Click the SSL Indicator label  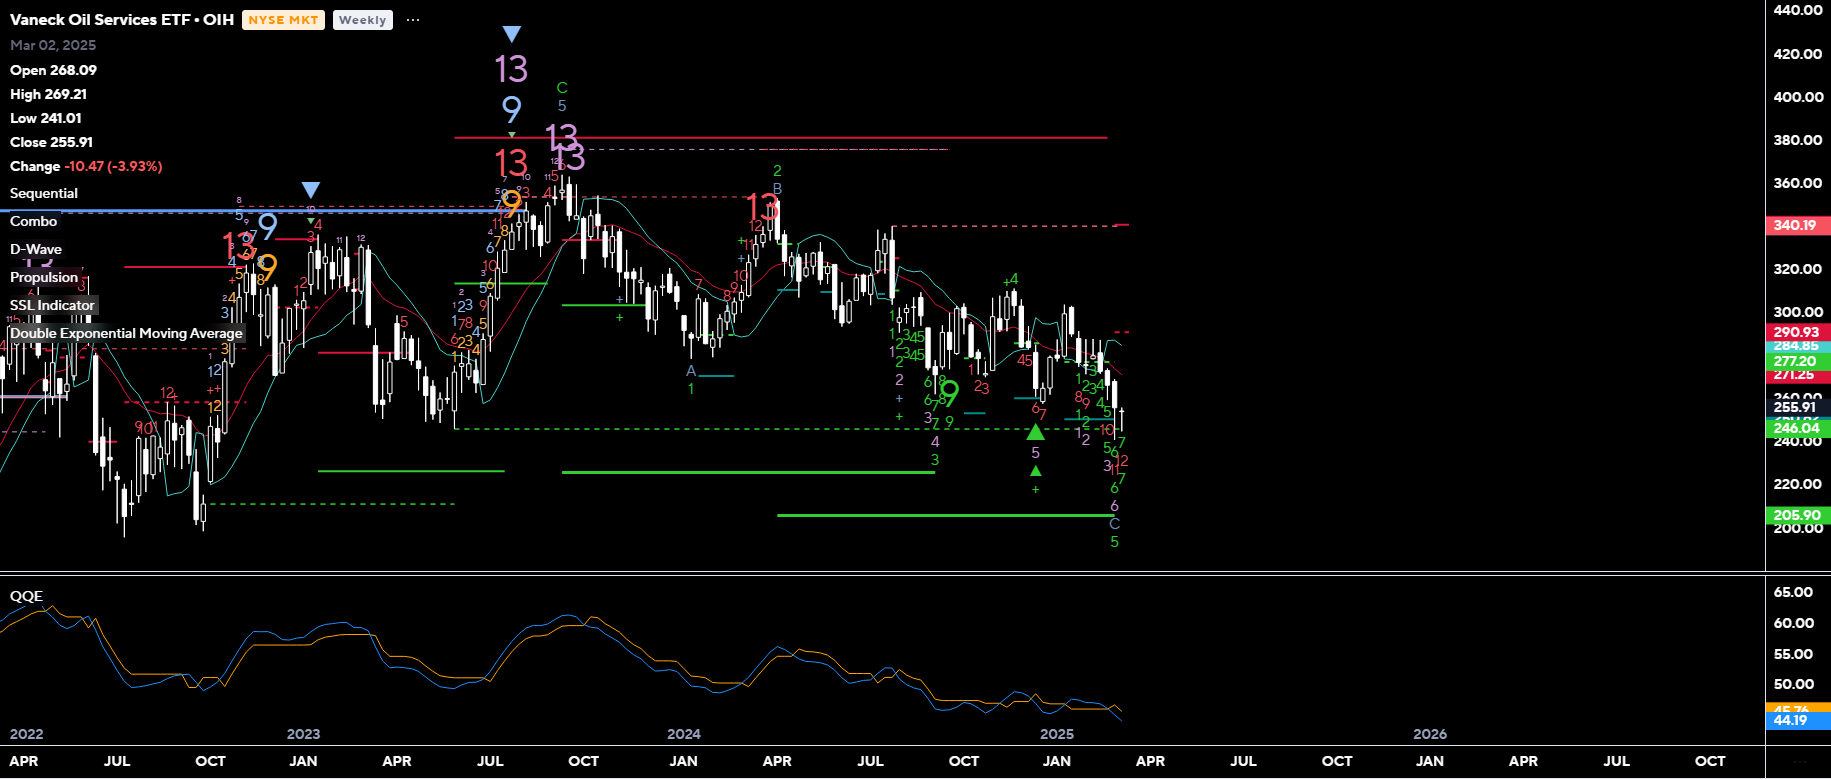(52, 305)
